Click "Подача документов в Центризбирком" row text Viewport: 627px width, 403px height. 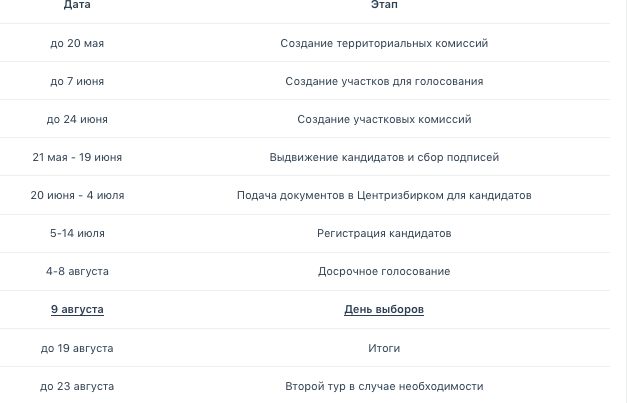coord(384,196)
